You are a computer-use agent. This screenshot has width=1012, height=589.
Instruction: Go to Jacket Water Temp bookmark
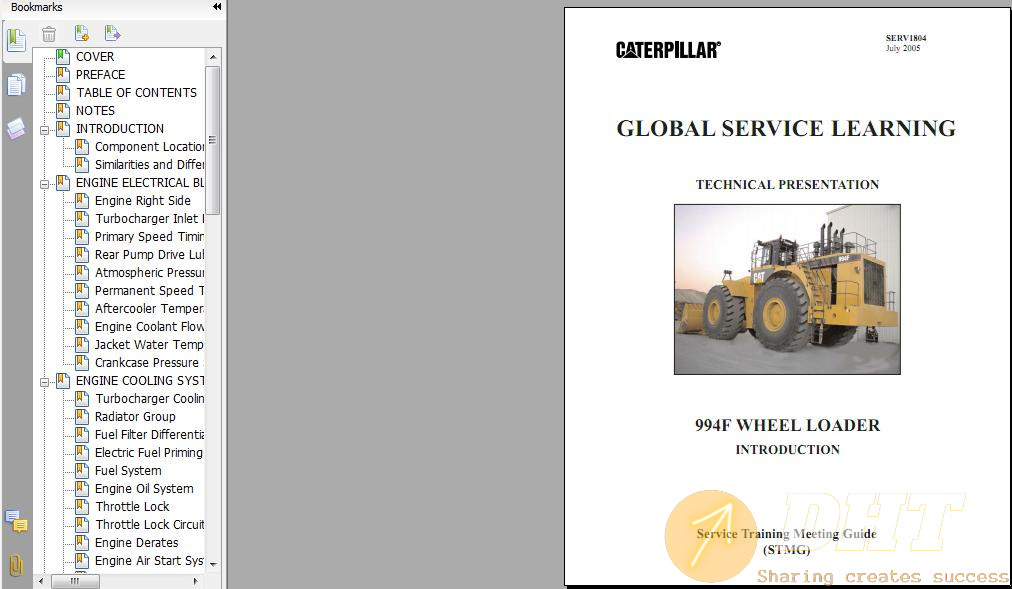click(x=149, y=346)
